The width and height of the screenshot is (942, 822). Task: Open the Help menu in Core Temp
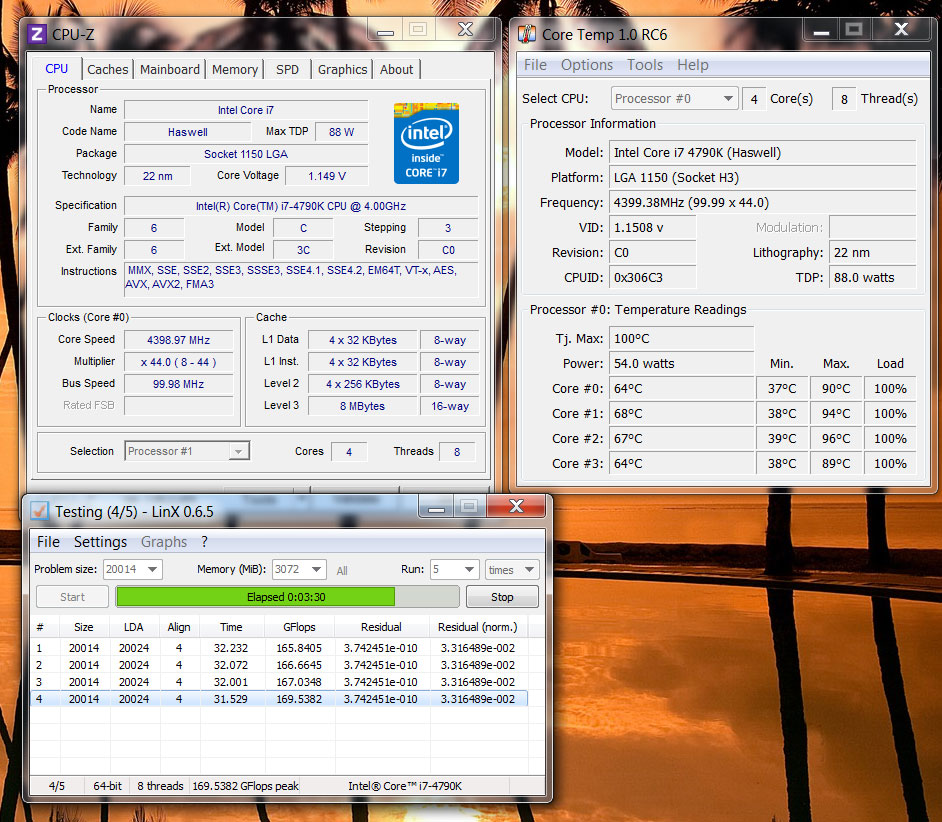coord(693,65)
